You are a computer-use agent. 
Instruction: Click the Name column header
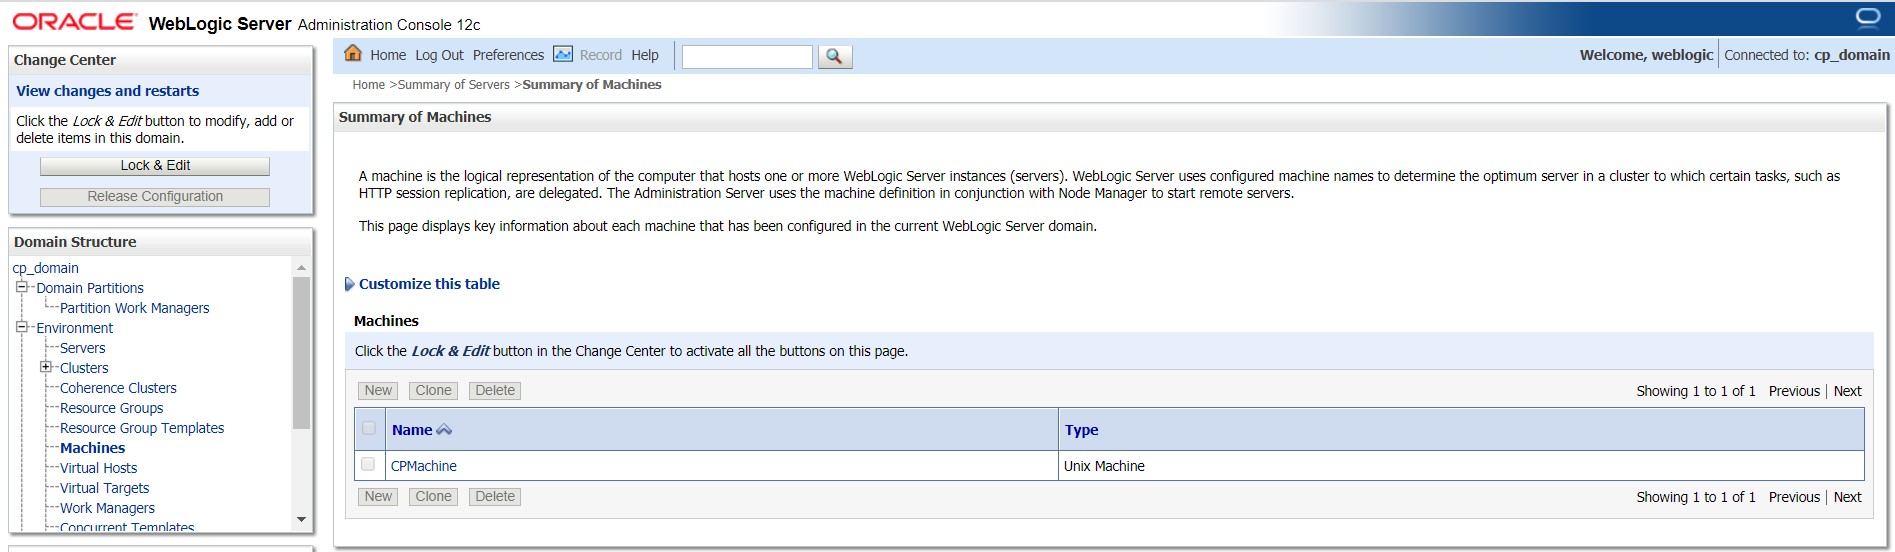[412, 430]
